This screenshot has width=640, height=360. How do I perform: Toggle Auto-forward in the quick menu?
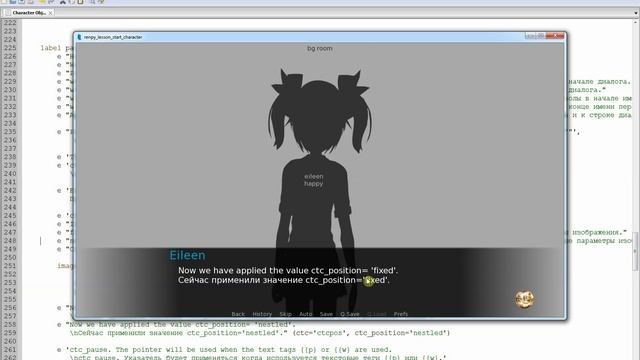tap(305, 314)
